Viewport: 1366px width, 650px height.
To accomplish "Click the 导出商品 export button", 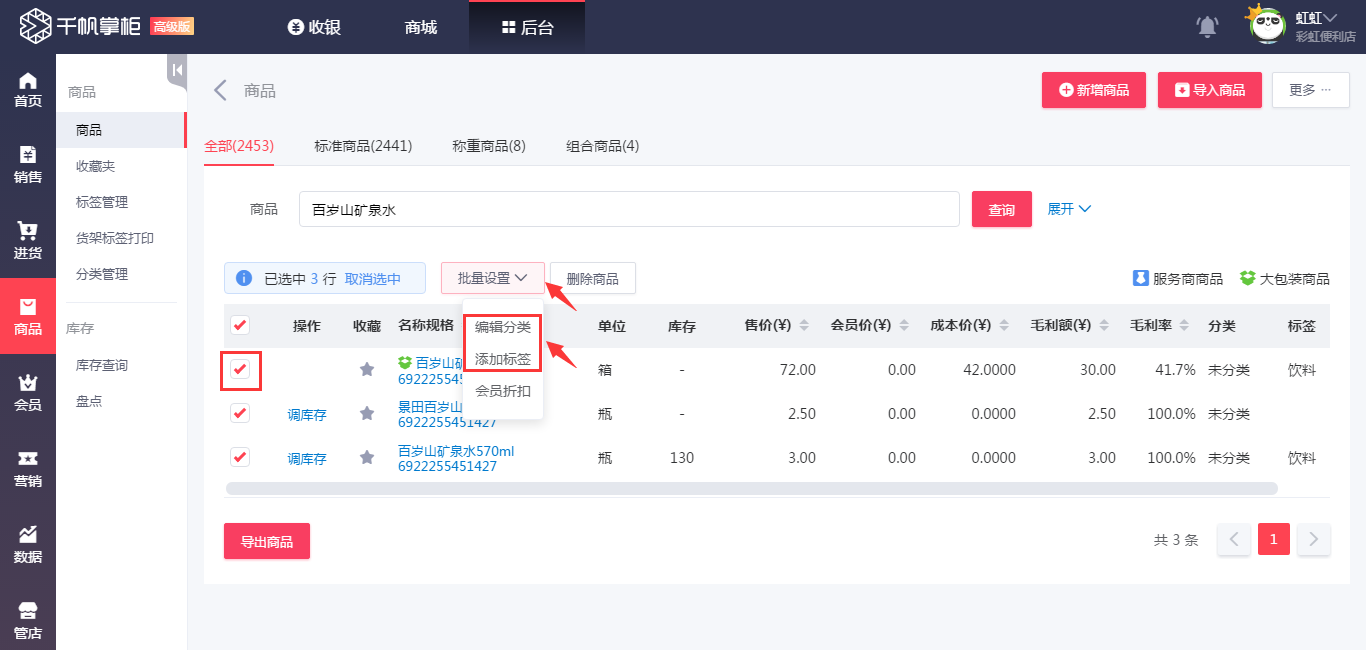I will click(x=266, y=541).
